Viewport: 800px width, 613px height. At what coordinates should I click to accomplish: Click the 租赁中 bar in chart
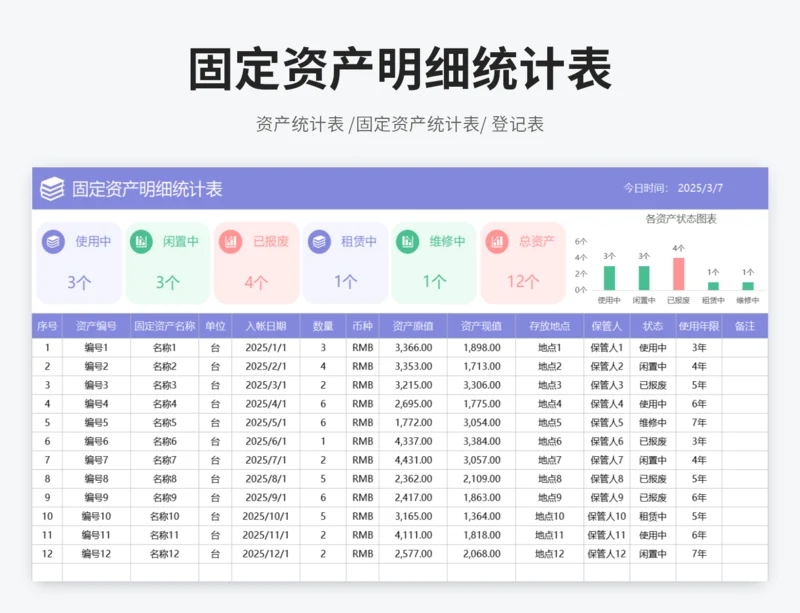tap(713, 286)
